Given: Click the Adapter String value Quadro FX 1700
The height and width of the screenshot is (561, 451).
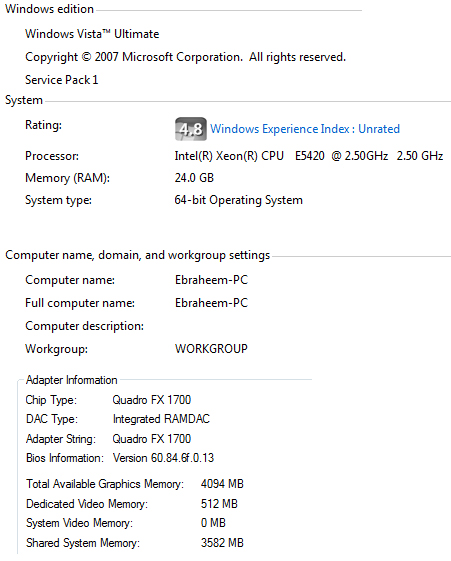Looking at the screenshot, I should pyautogui.click(x=152, y=439).
